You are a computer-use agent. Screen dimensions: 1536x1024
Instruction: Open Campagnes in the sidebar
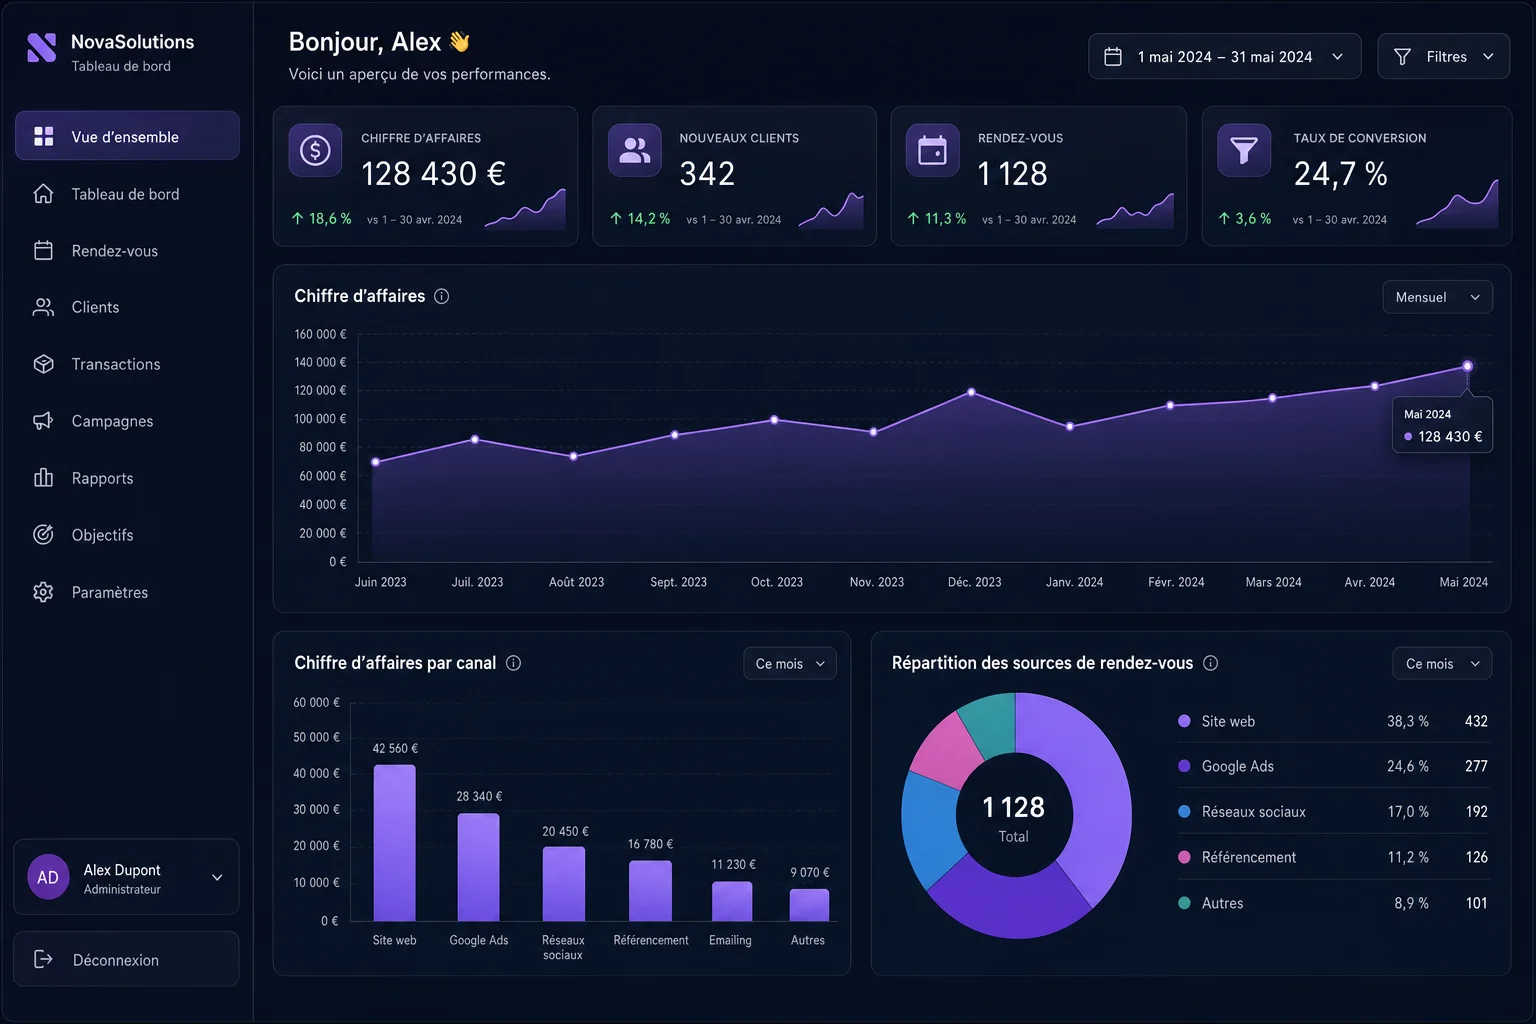(127, 421)
